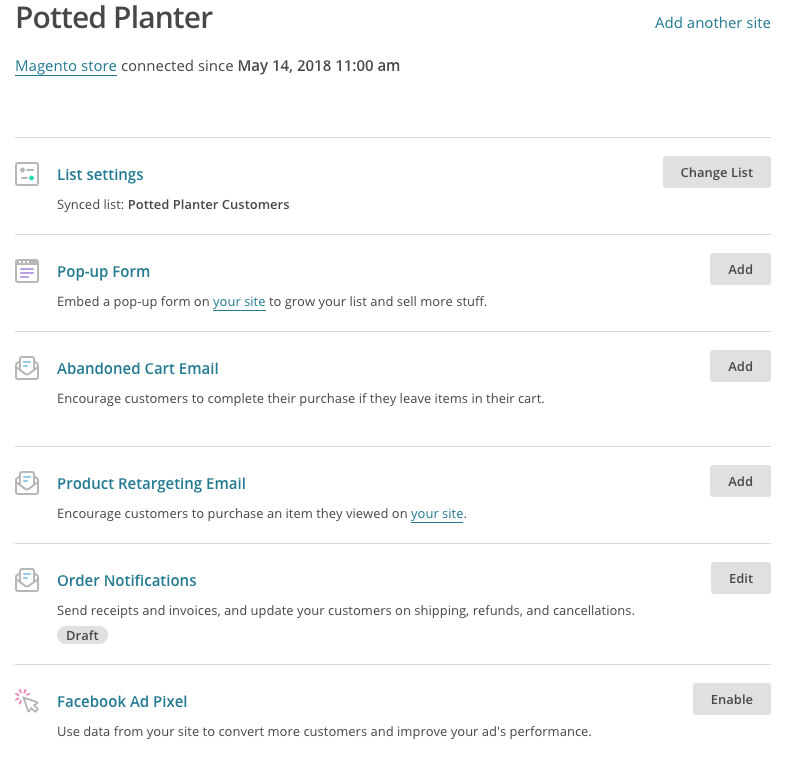Screen dimensions: 785x759
Task: Follow the Magento store link
Action: coord(66,66)
